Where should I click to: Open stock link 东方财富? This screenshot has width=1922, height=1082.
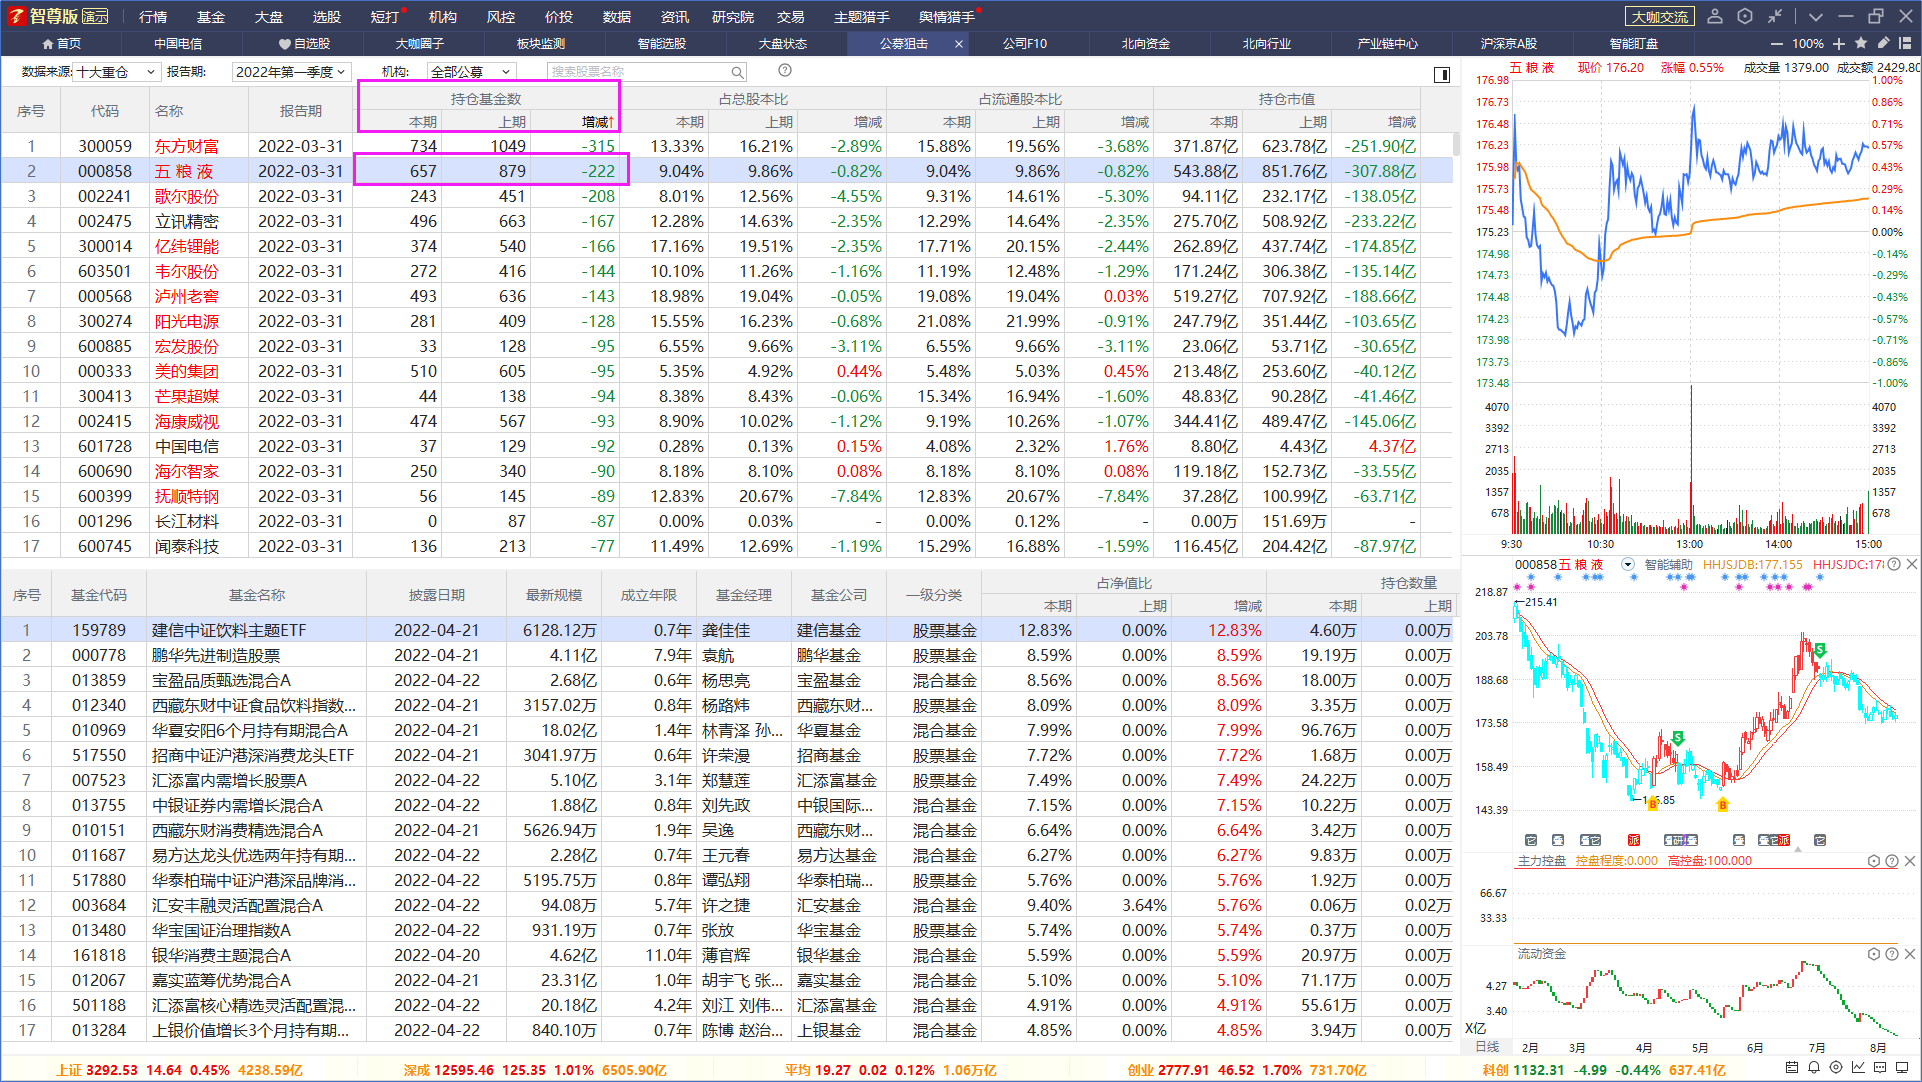[x=186, y=146]
